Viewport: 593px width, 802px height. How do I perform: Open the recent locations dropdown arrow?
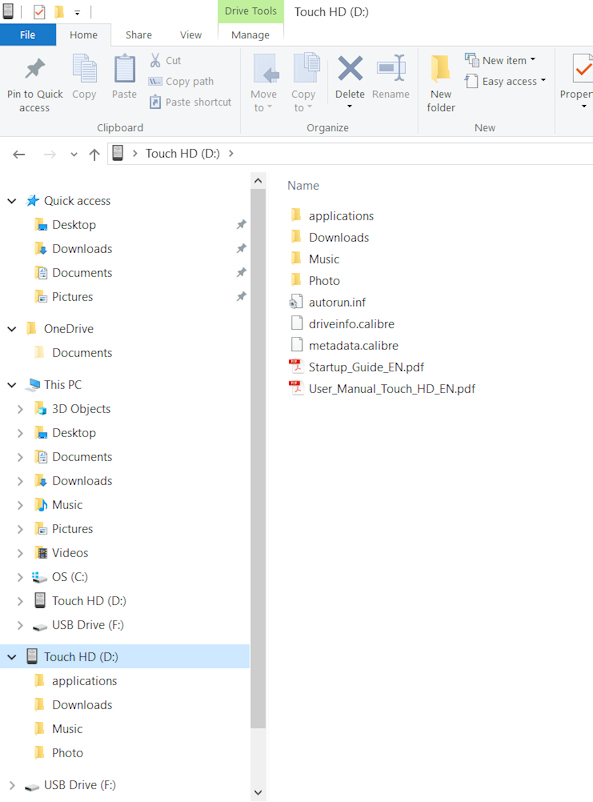coord(74,154)
